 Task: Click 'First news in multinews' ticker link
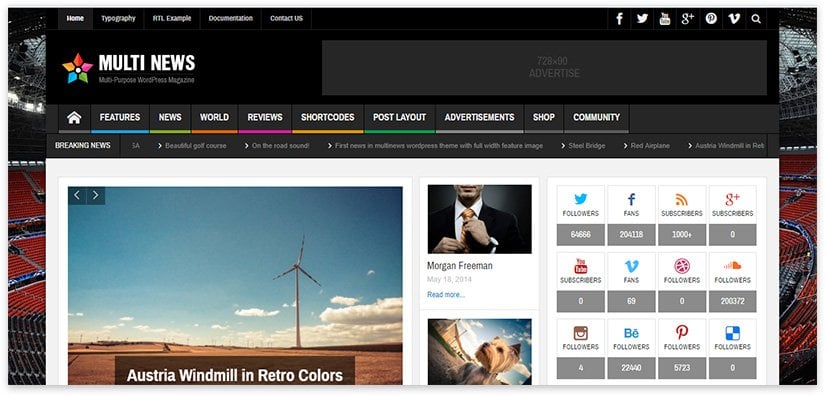(x=439, y=146)
